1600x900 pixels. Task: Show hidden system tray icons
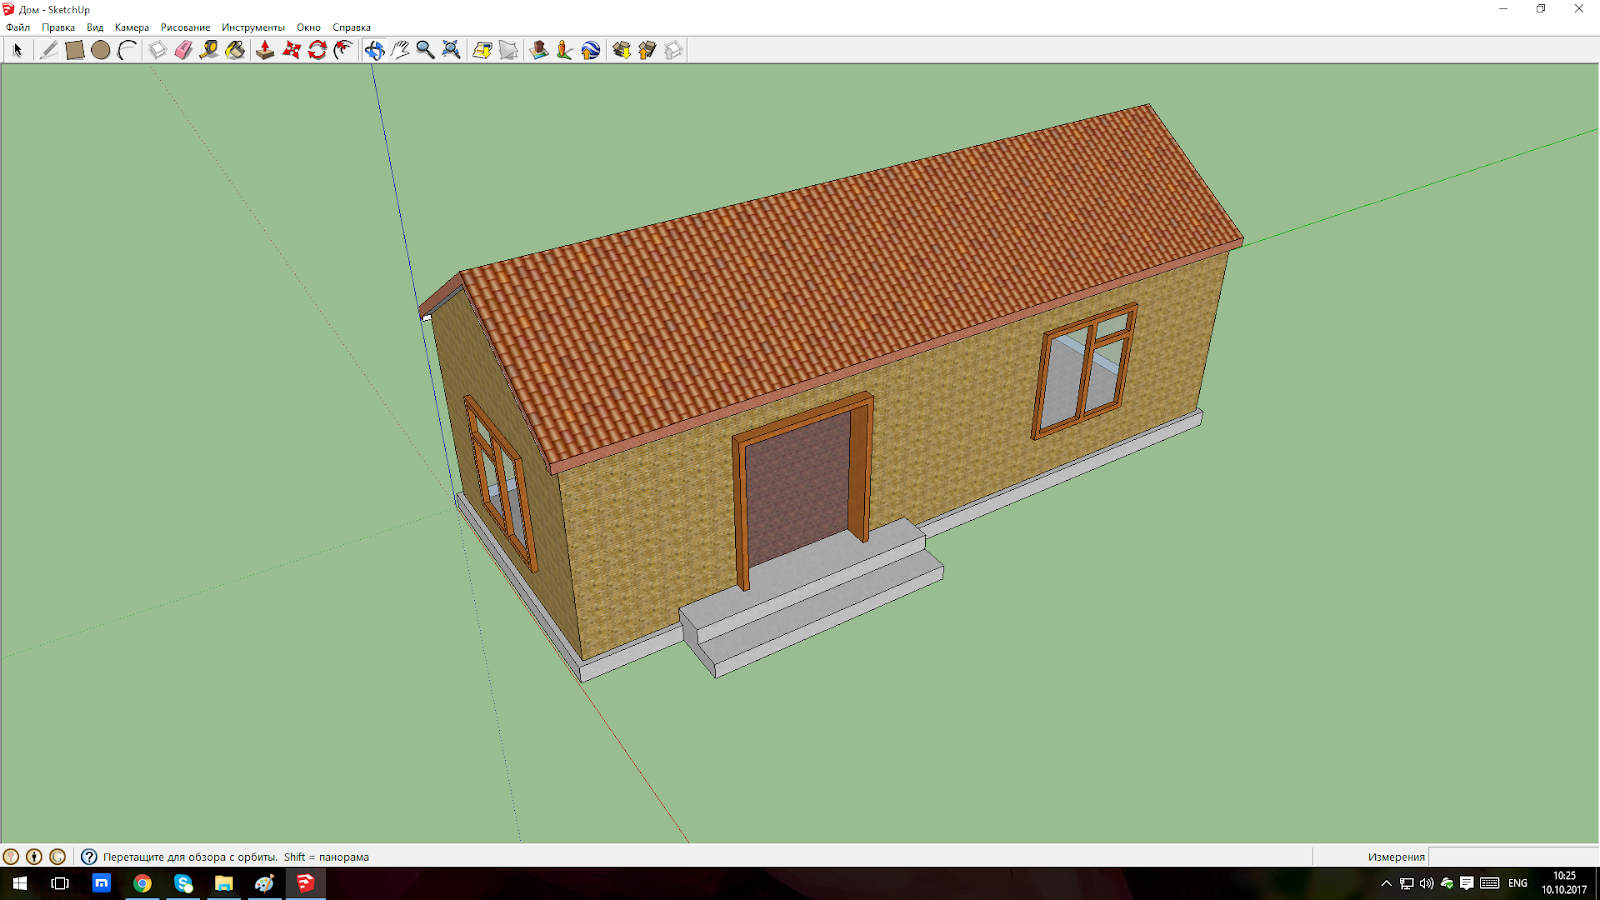pyautogui.click(x=1386, y=883)
